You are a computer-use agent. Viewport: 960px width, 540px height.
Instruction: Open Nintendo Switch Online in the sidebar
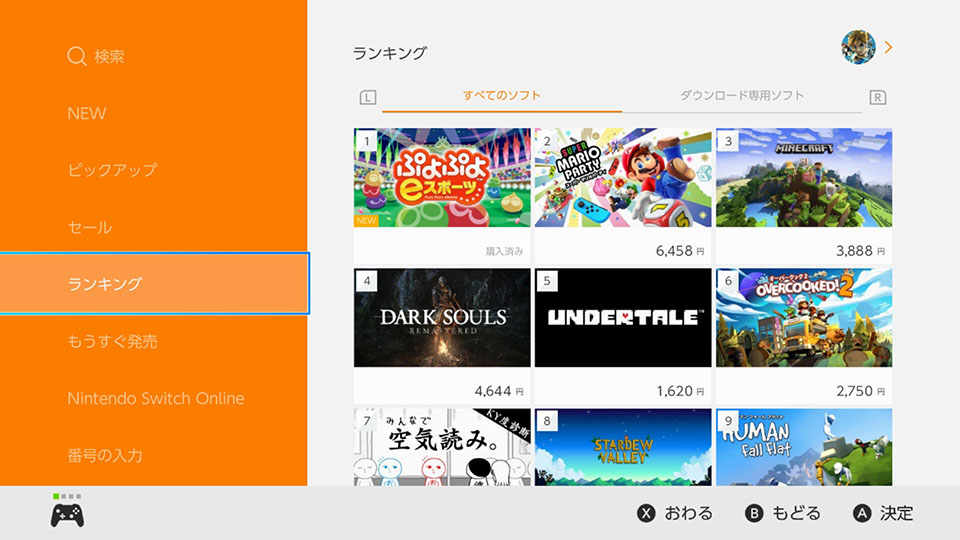tap(156, 398)
